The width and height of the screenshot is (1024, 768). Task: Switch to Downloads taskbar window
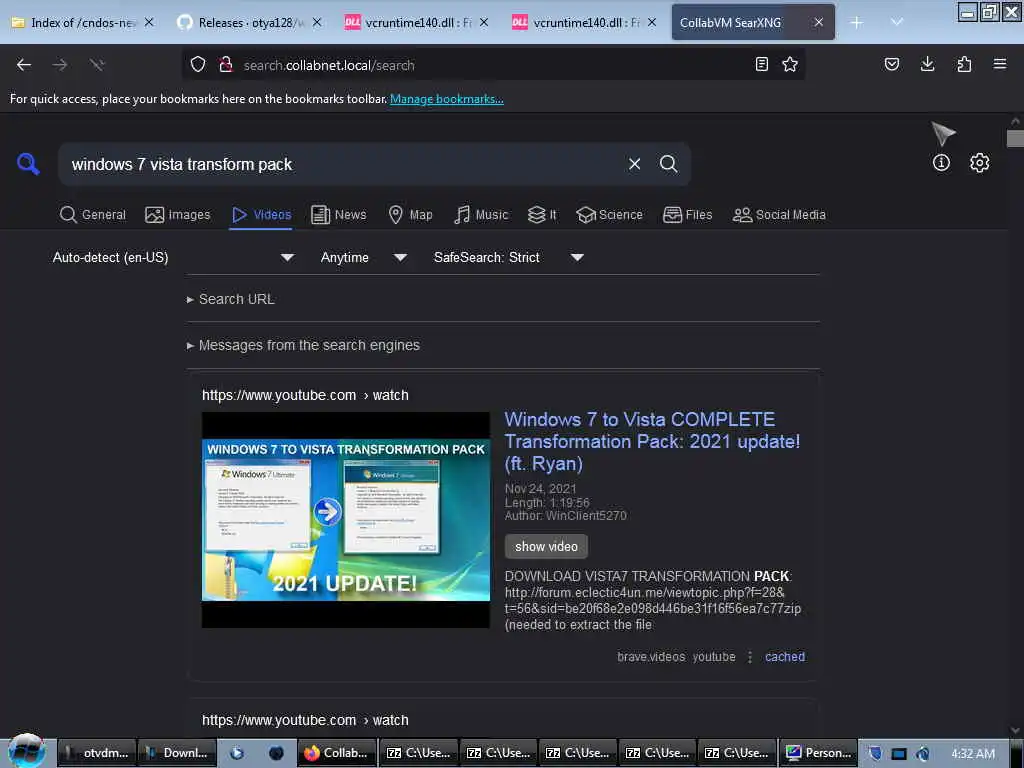click(x=177, y=753)
